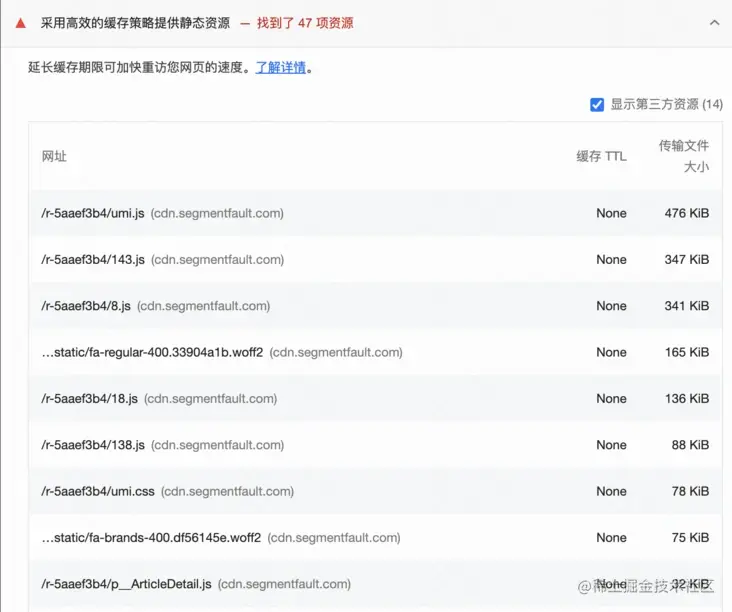This screenshot has height=612, width=732.
Task: Click the 136 KiB size value
Action: (687, 399)
